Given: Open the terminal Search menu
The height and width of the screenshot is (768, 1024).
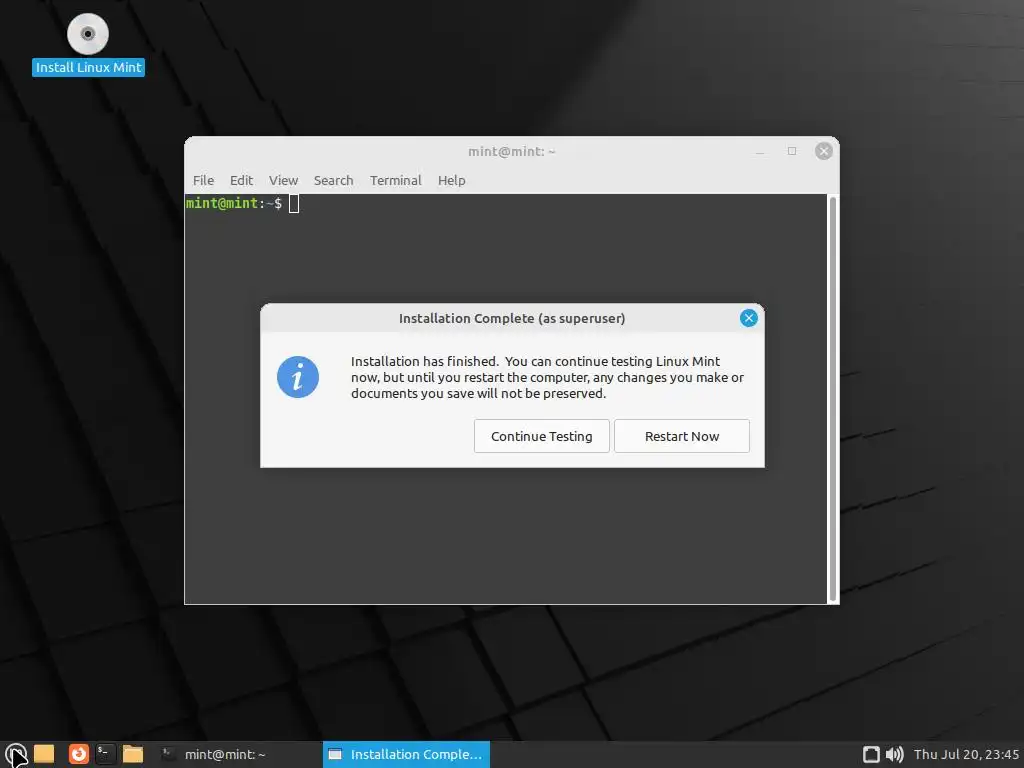Looking at the screenshot, I should pos(333,180).
